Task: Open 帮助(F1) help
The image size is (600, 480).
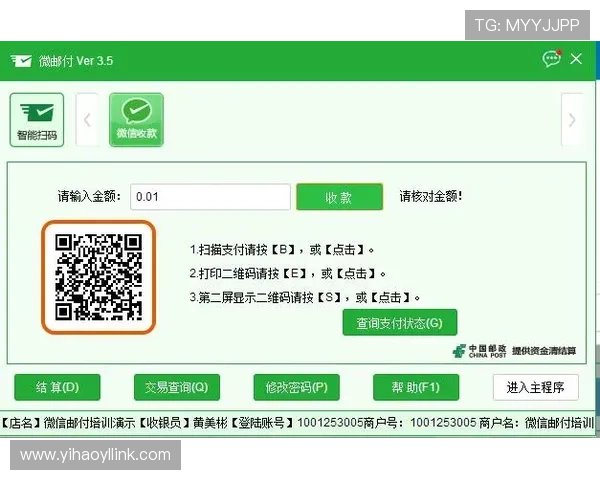Action: point(416,387)
